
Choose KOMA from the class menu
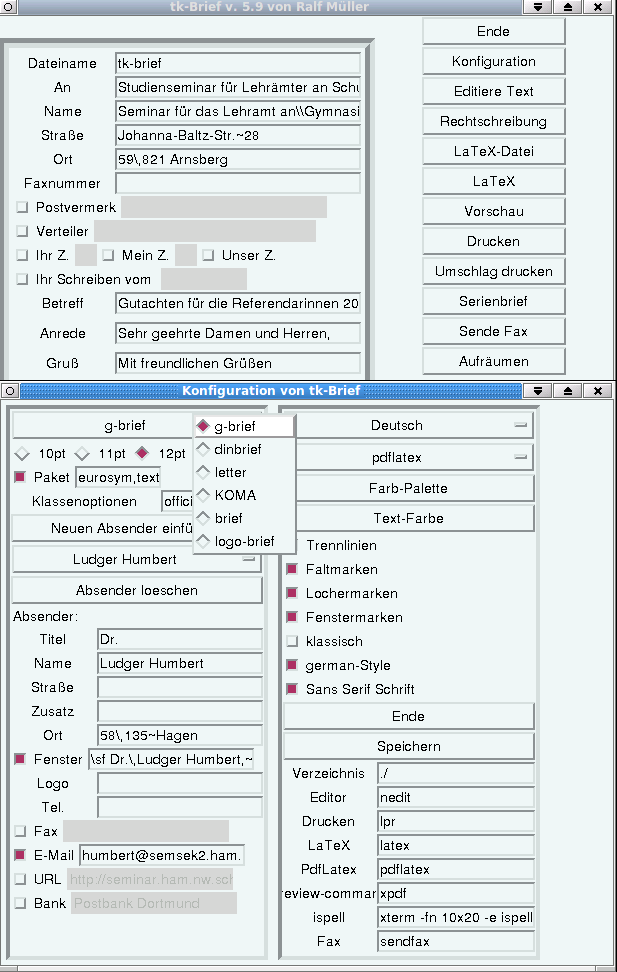244,495
